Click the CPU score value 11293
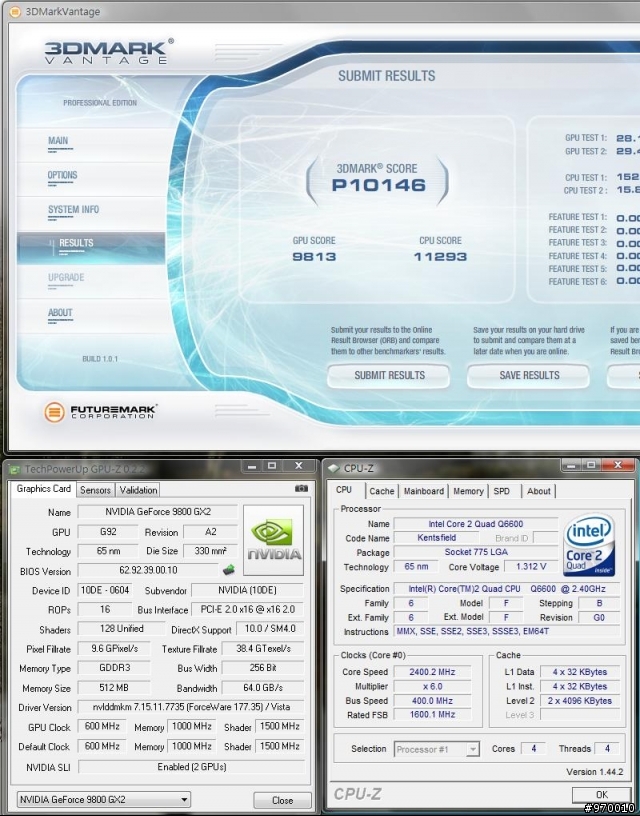The width and height of the screenshot is (640, 816). [440, 257]
